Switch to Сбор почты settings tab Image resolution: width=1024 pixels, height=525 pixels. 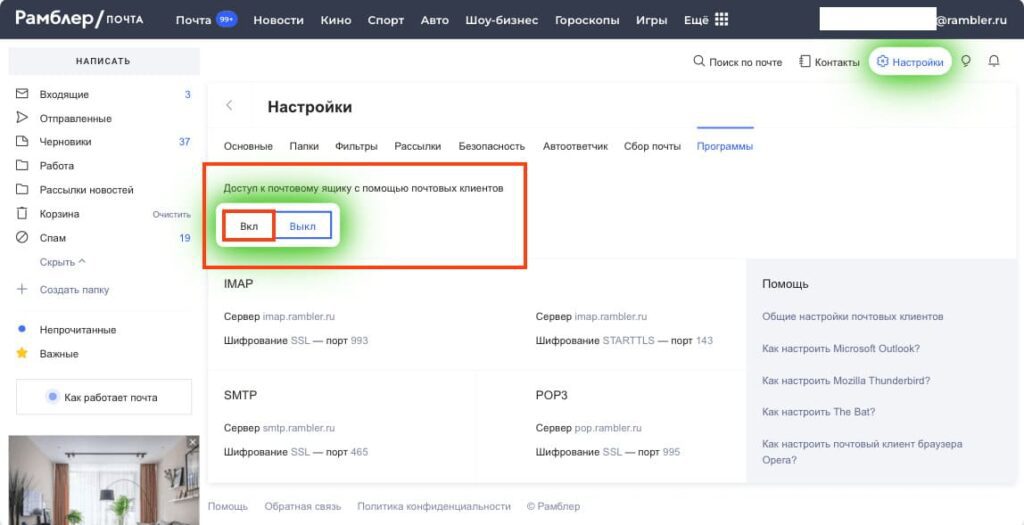[x=652, y=146]
